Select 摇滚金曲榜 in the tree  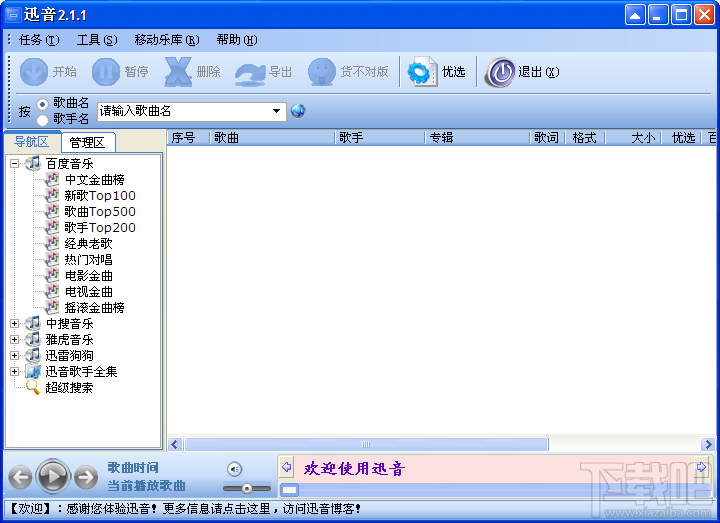point(94,308)
